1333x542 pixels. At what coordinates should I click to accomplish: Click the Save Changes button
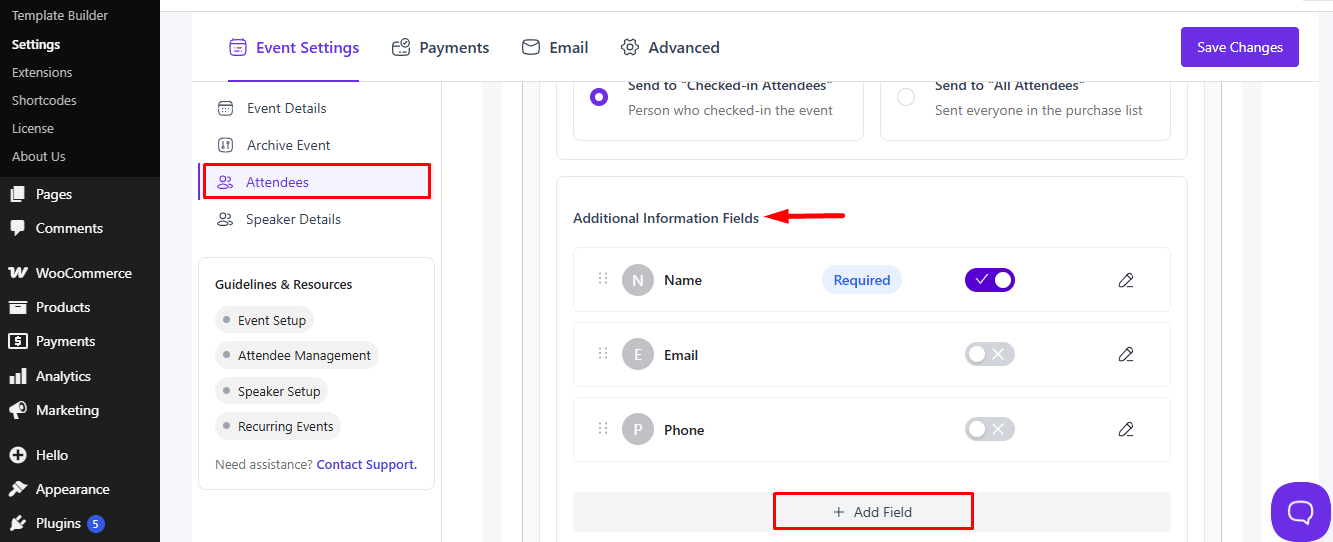tap(1240, 47)
